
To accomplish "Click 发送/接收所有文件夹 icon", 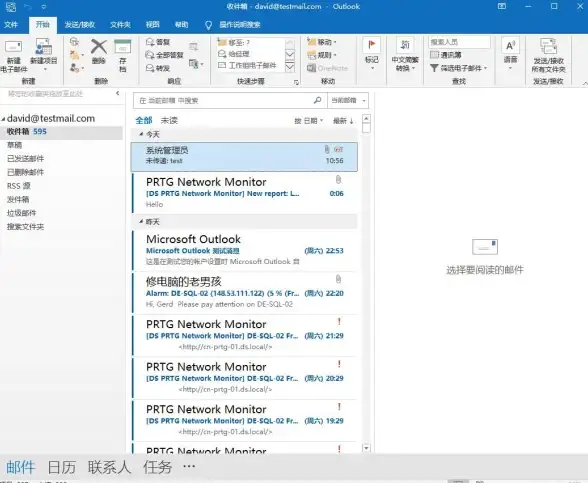I will [x=548, y=46].
